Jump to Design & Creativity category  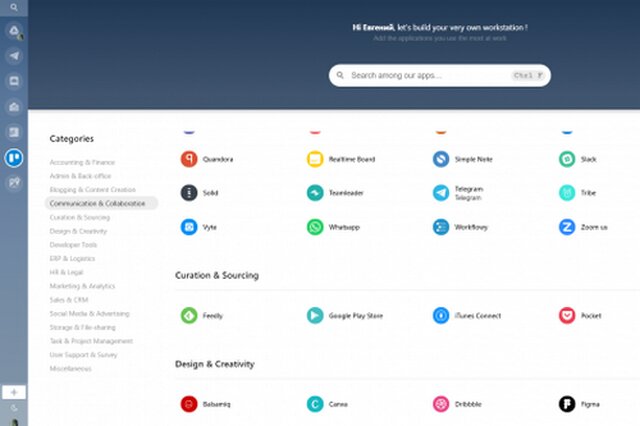(78, 231)
